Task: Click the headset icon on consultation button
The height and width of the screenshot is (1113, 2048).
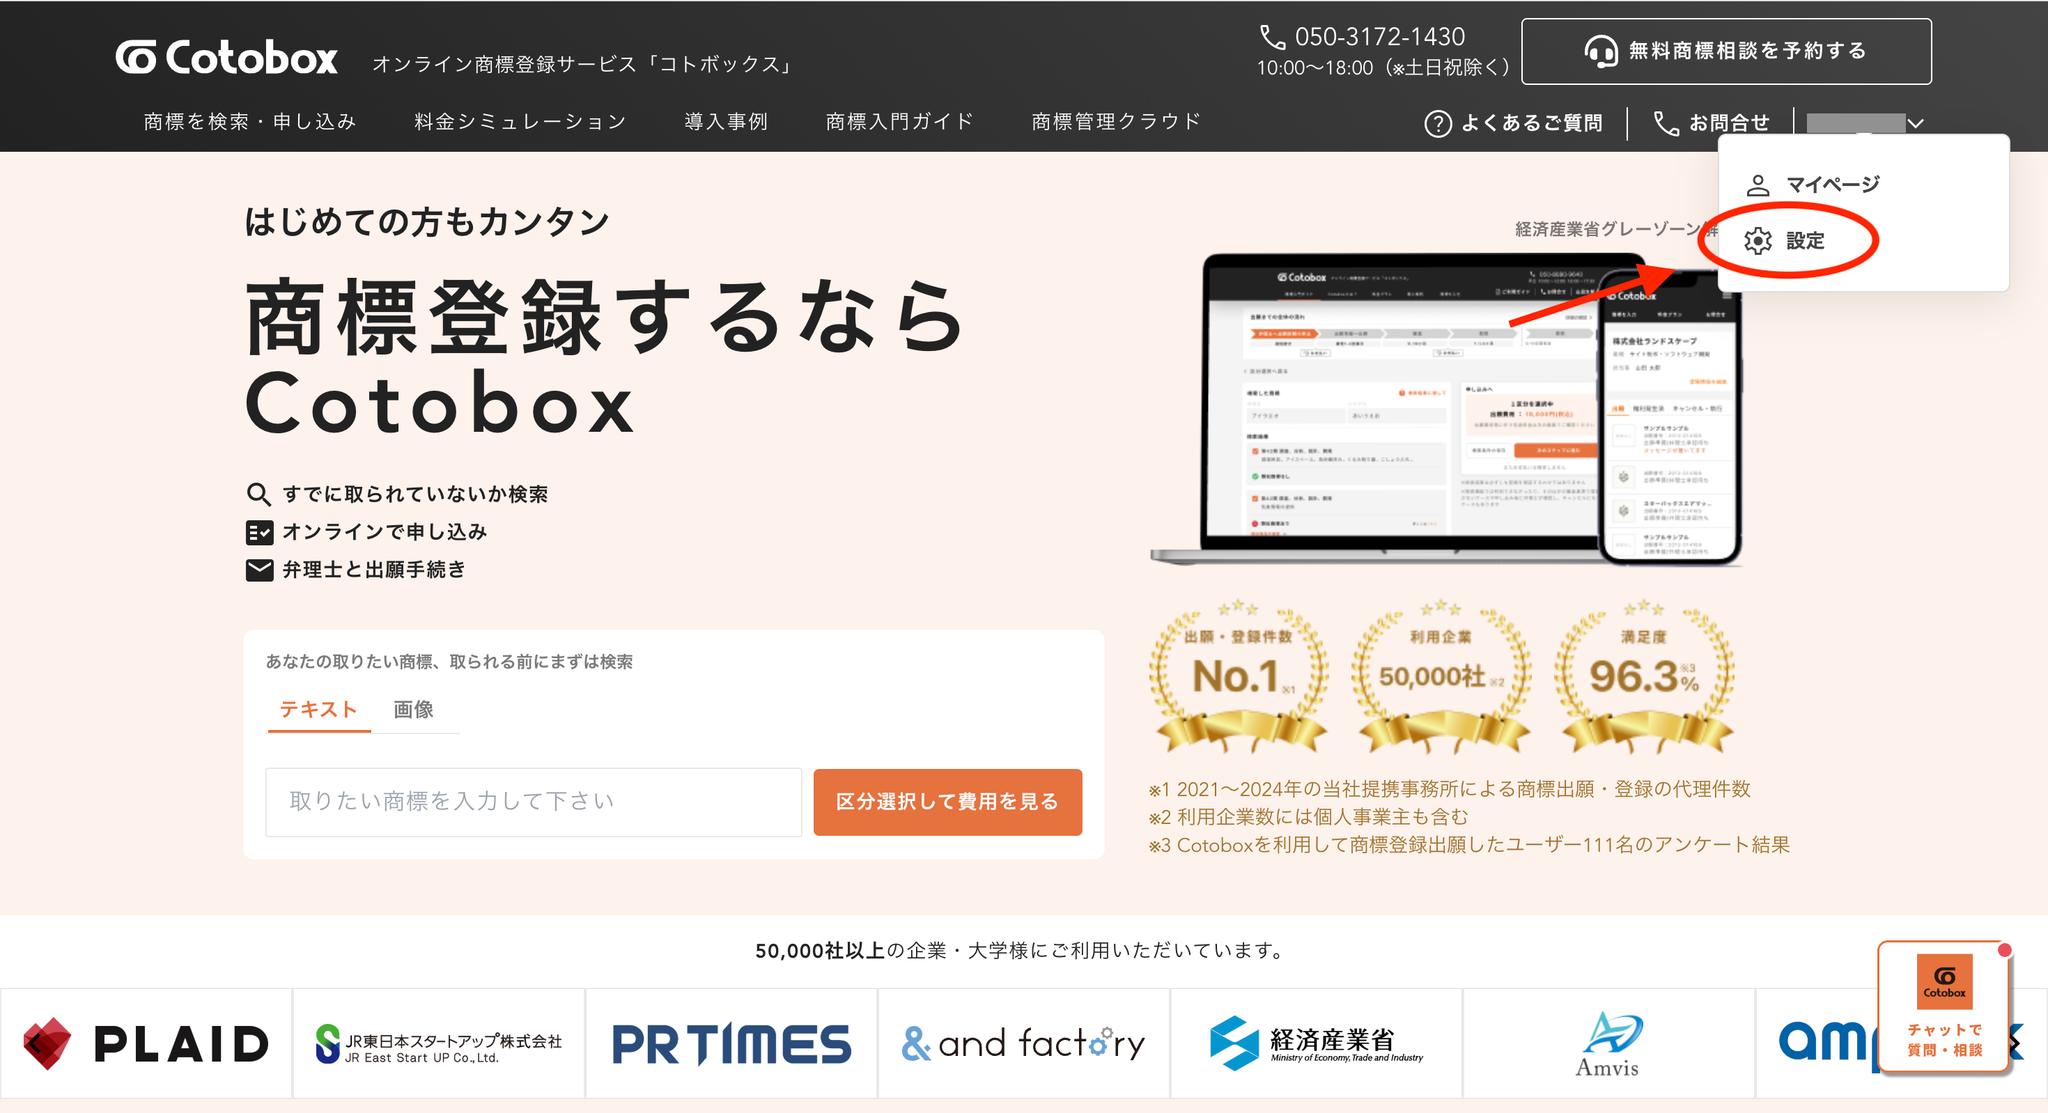Action: 1601,51
